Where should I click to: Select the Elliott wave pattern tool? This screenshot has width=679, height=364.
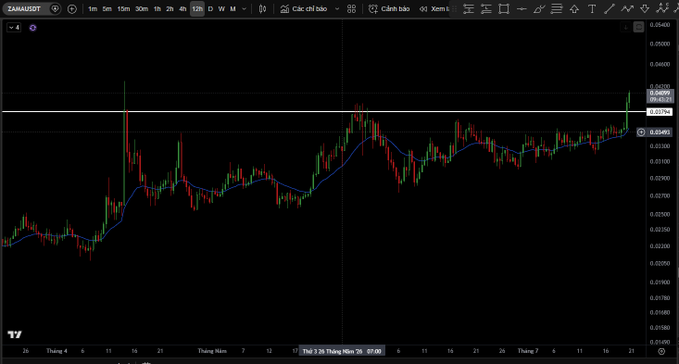662,8
